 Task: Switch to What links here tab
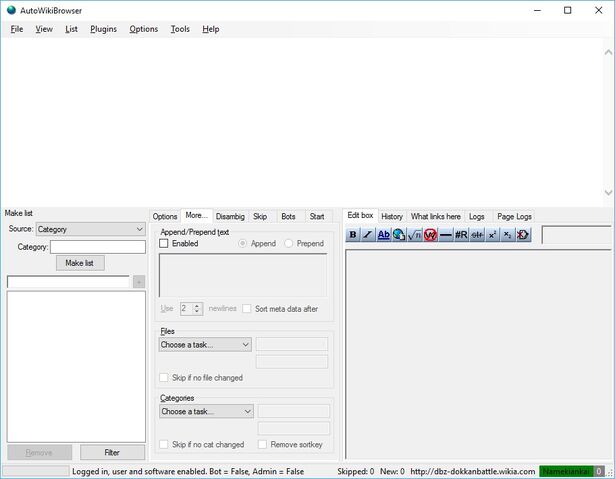436,216
